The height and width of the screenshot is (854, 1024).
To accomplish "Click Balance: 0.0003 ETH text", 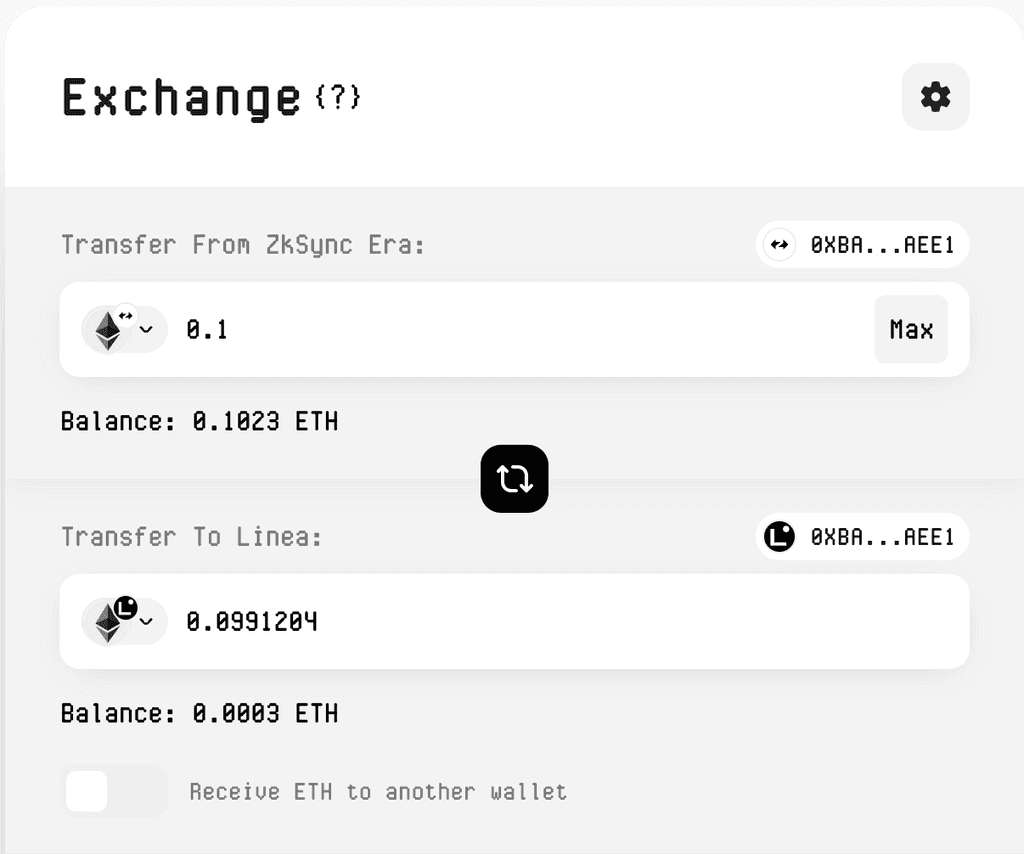I will coord(199,713).
